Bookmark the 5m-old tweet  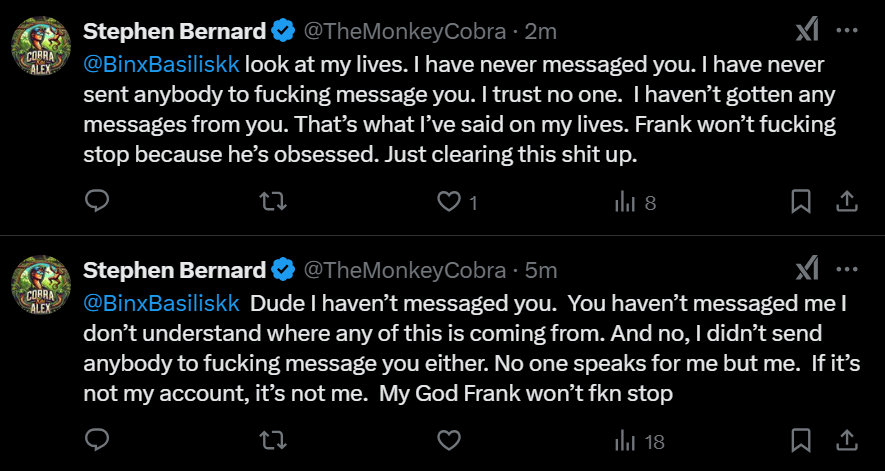tap(801, 440)
